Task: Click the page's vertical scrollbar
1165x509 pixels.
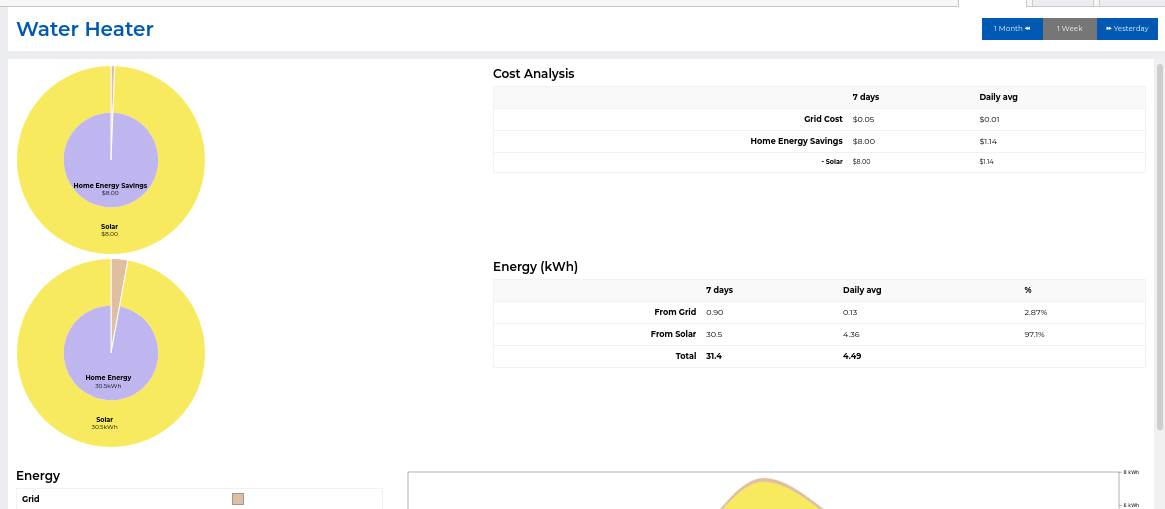Action: (x=1159, y=250)
